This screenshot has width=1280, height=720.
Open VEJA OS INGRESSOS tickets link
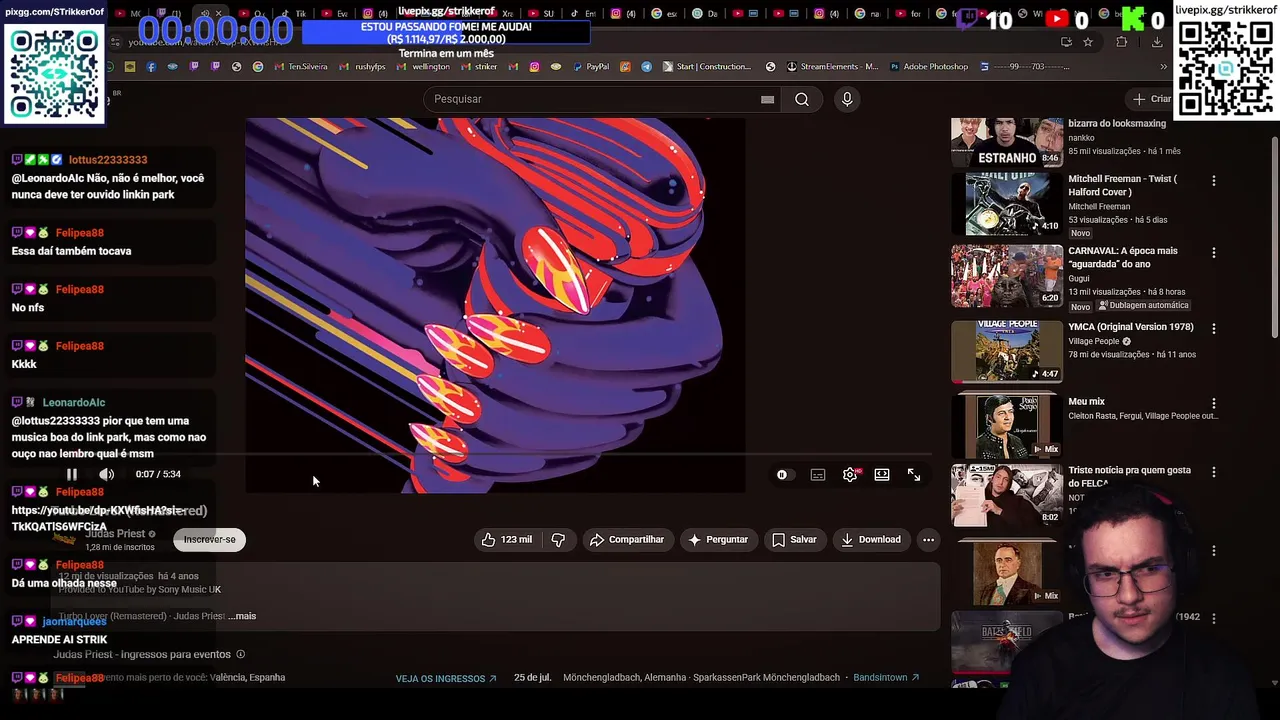coord(446,678)
